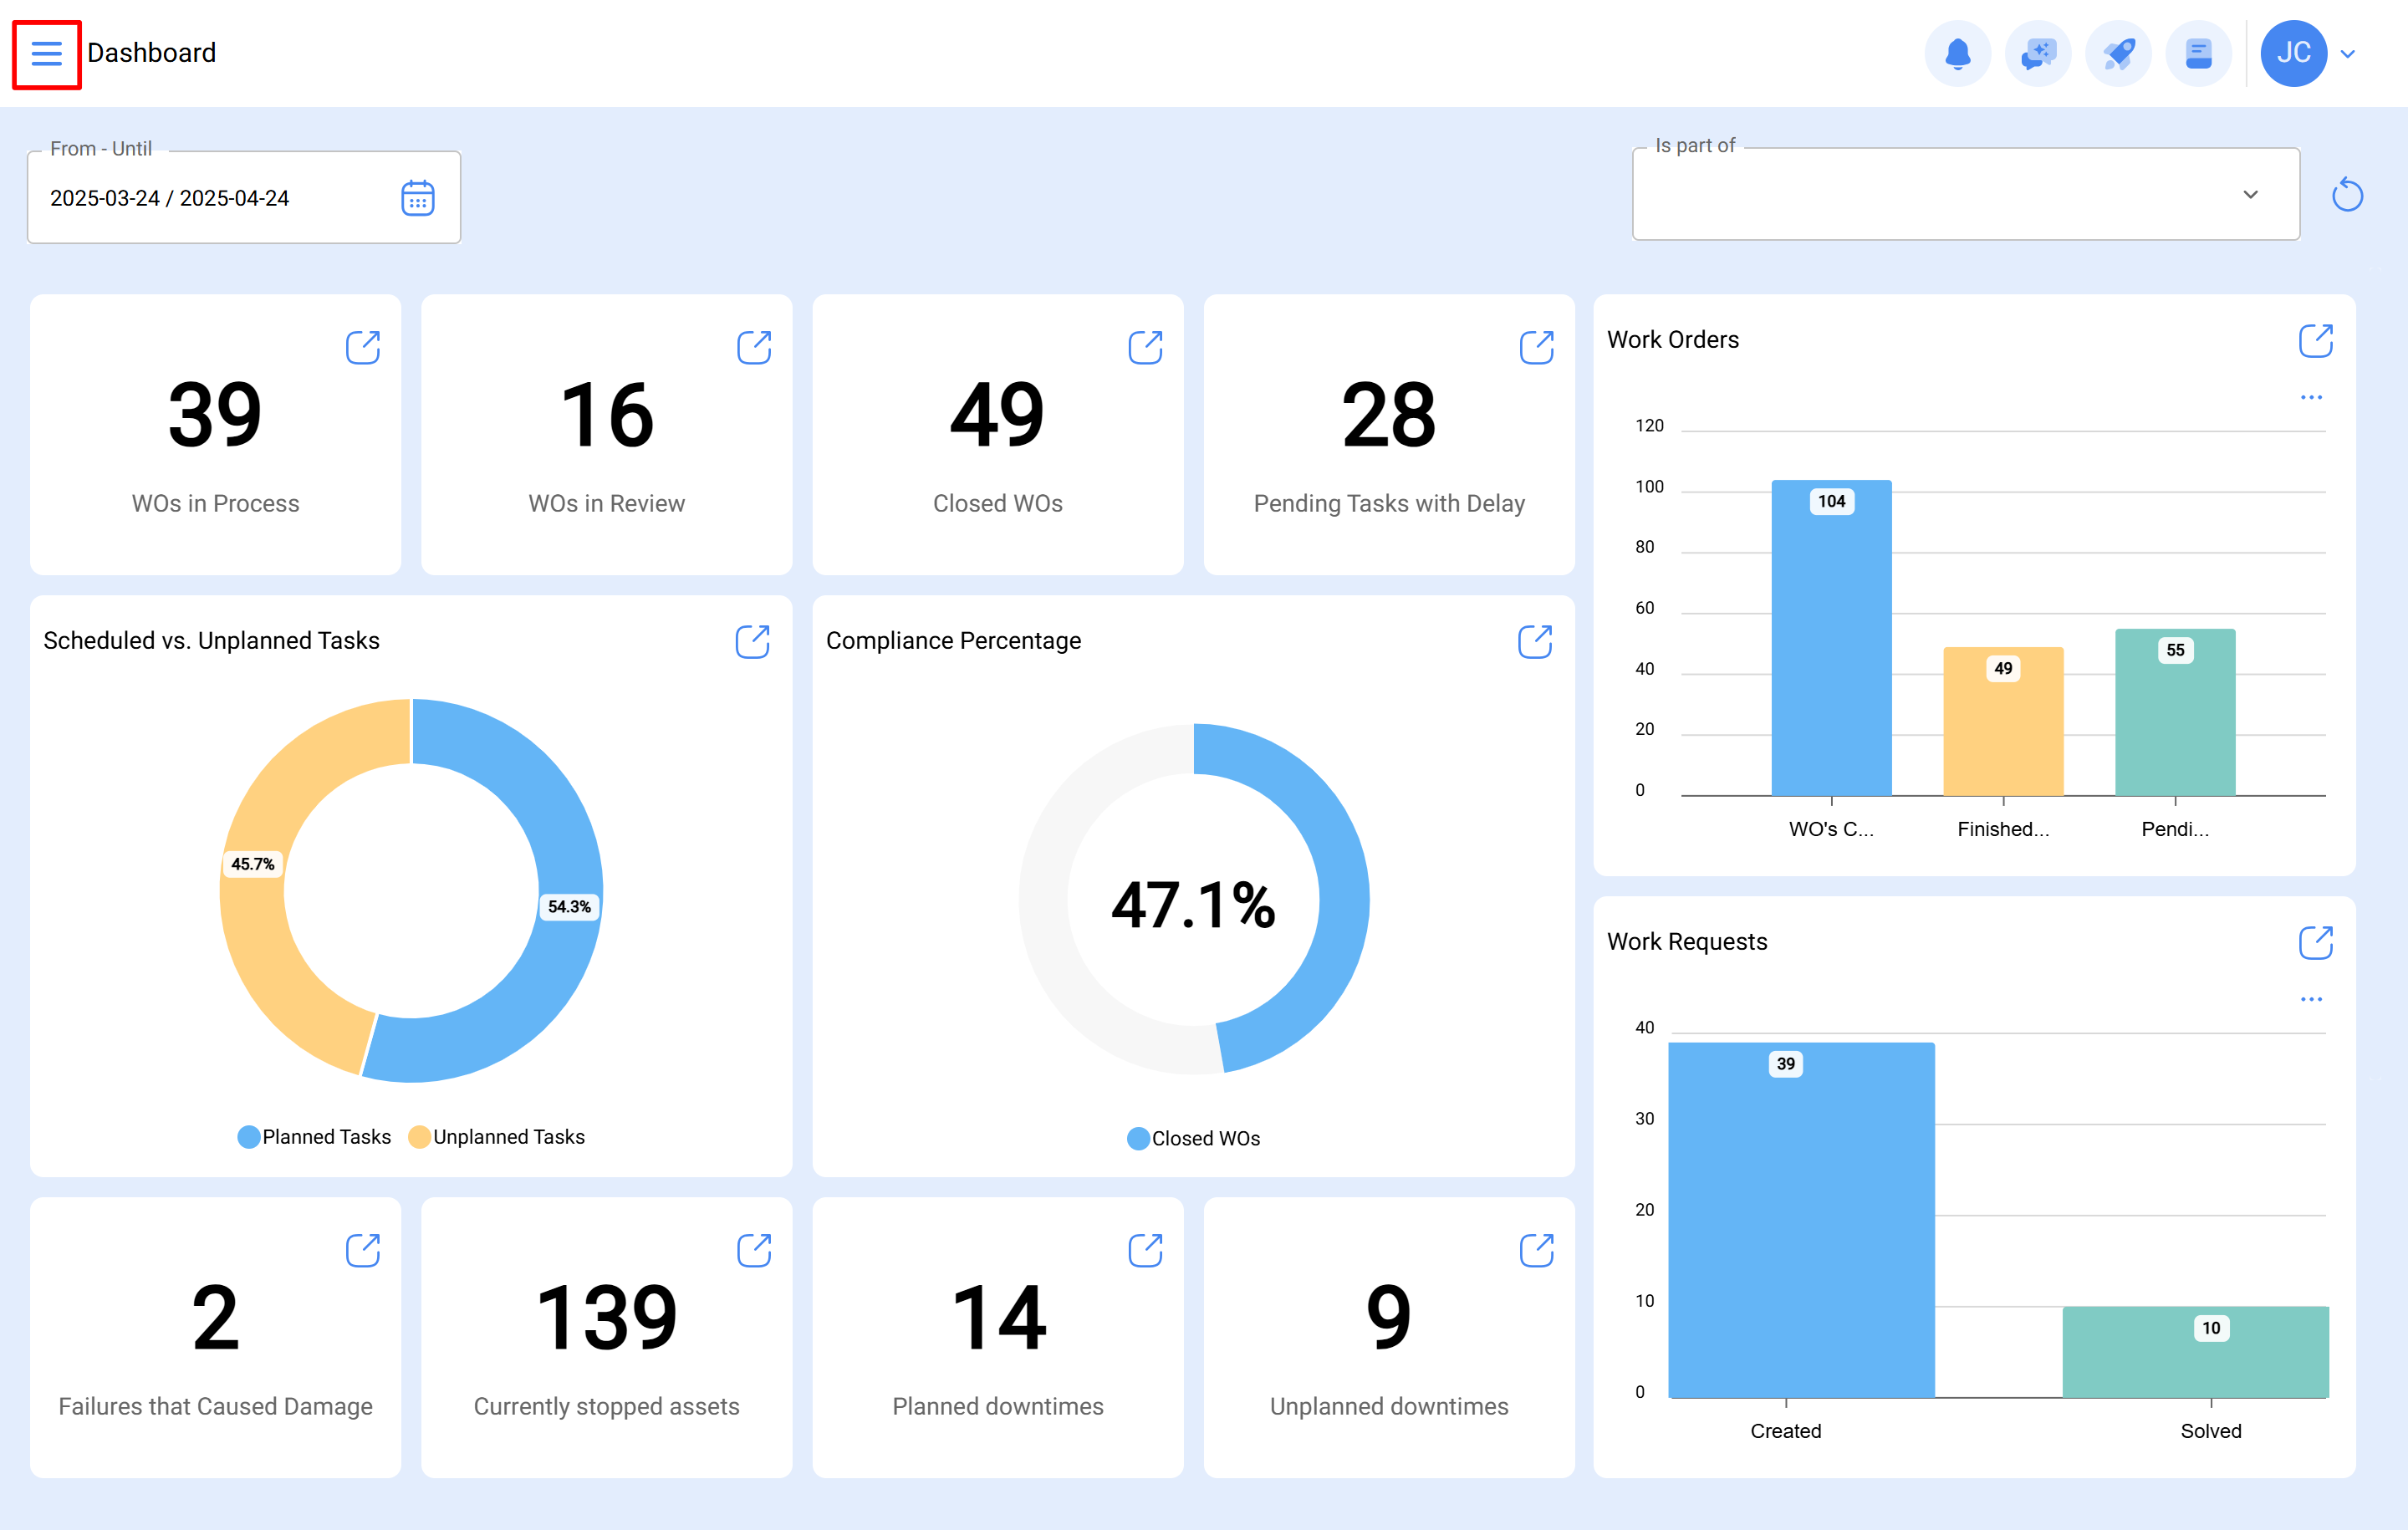Open the user account chevron menu
This screenshot has height=1530, width=2408.
[2348, 53]
